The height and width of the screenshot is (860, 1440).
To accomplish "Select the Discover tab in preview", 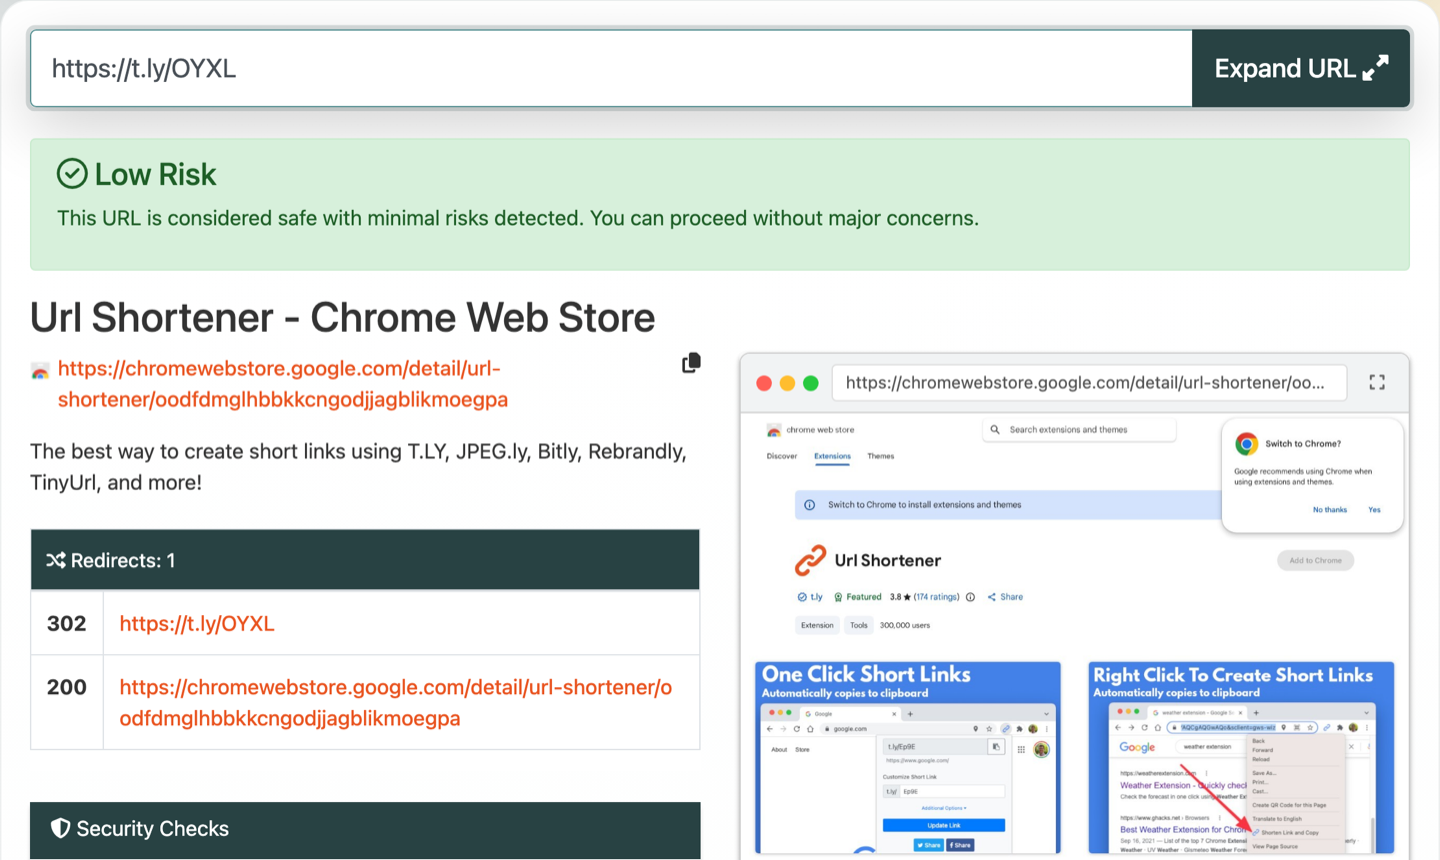I will click(782, 456).
